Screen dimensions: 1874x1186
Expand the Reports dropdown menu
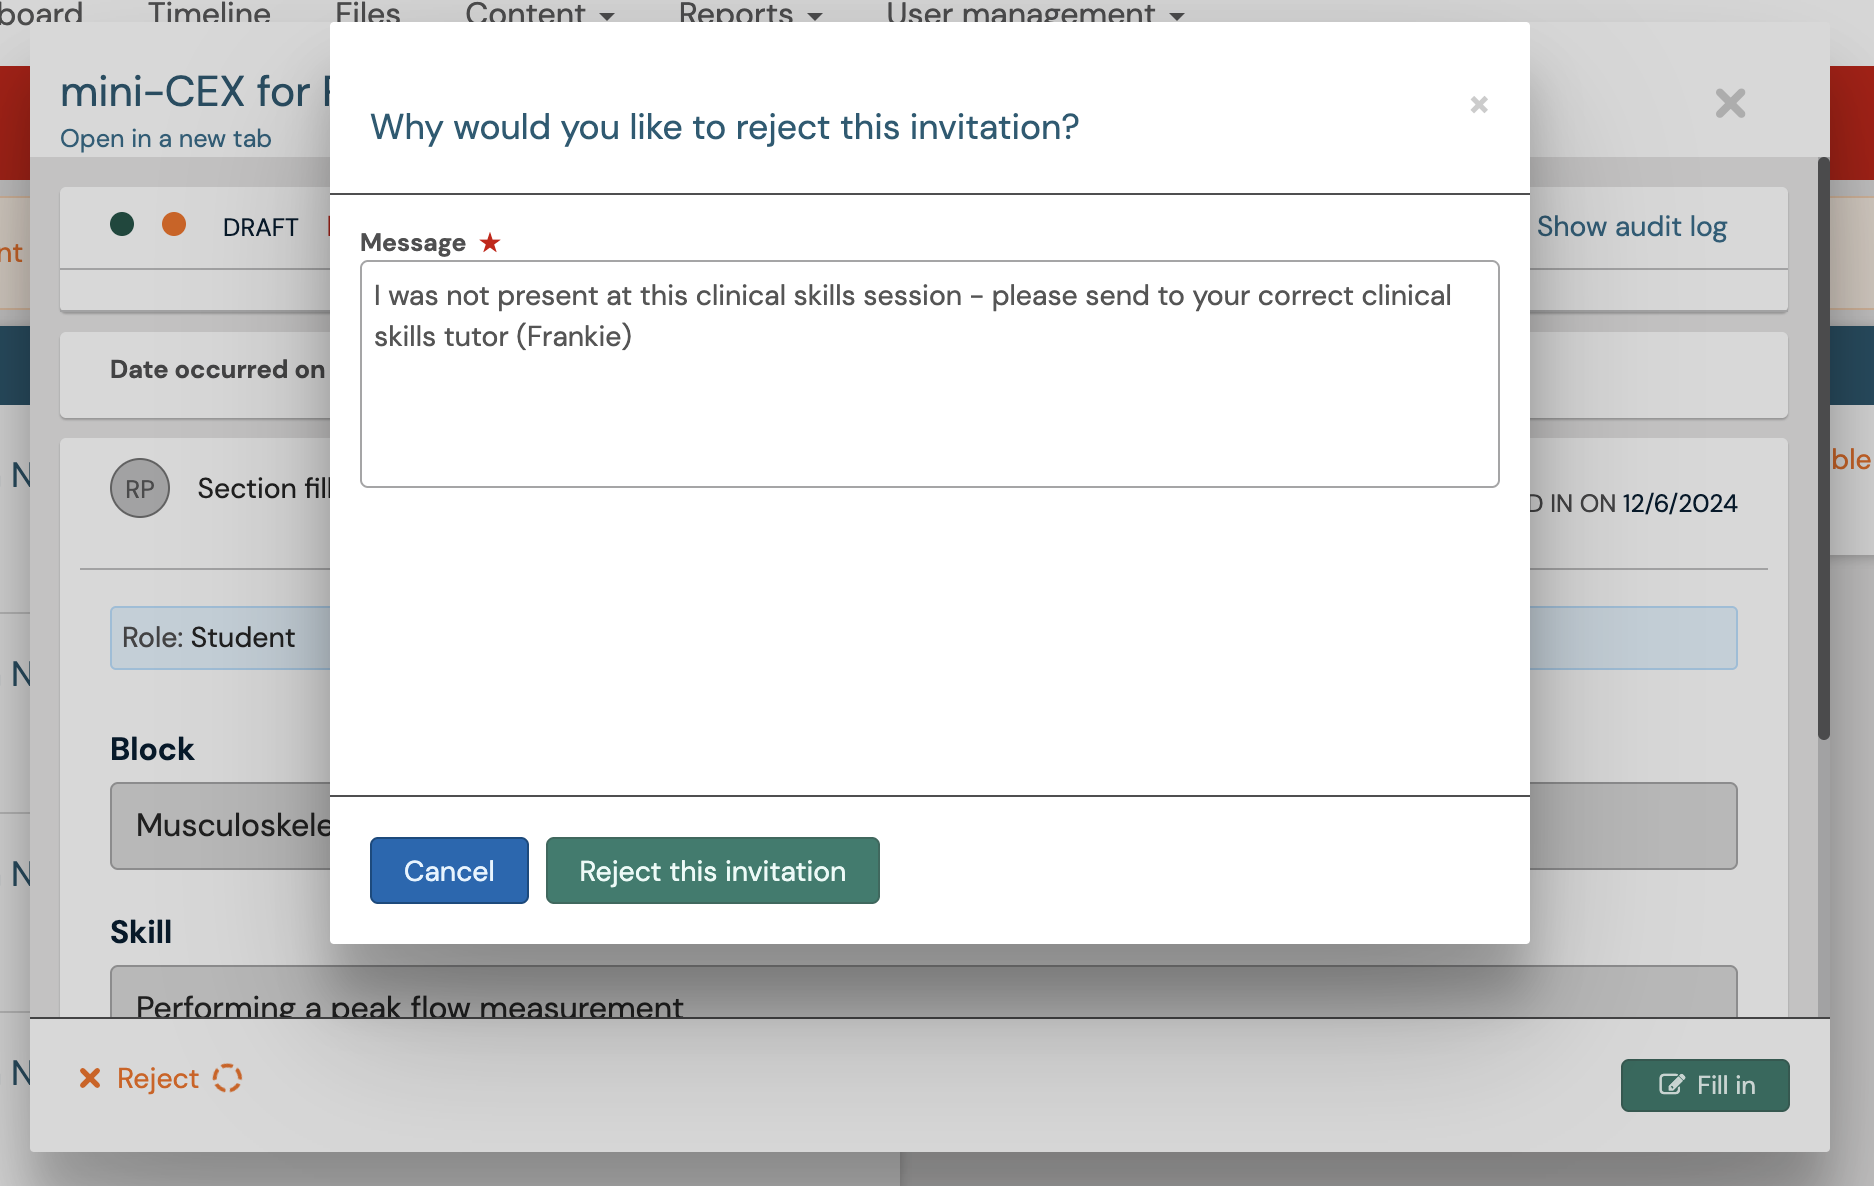(750, 13)
